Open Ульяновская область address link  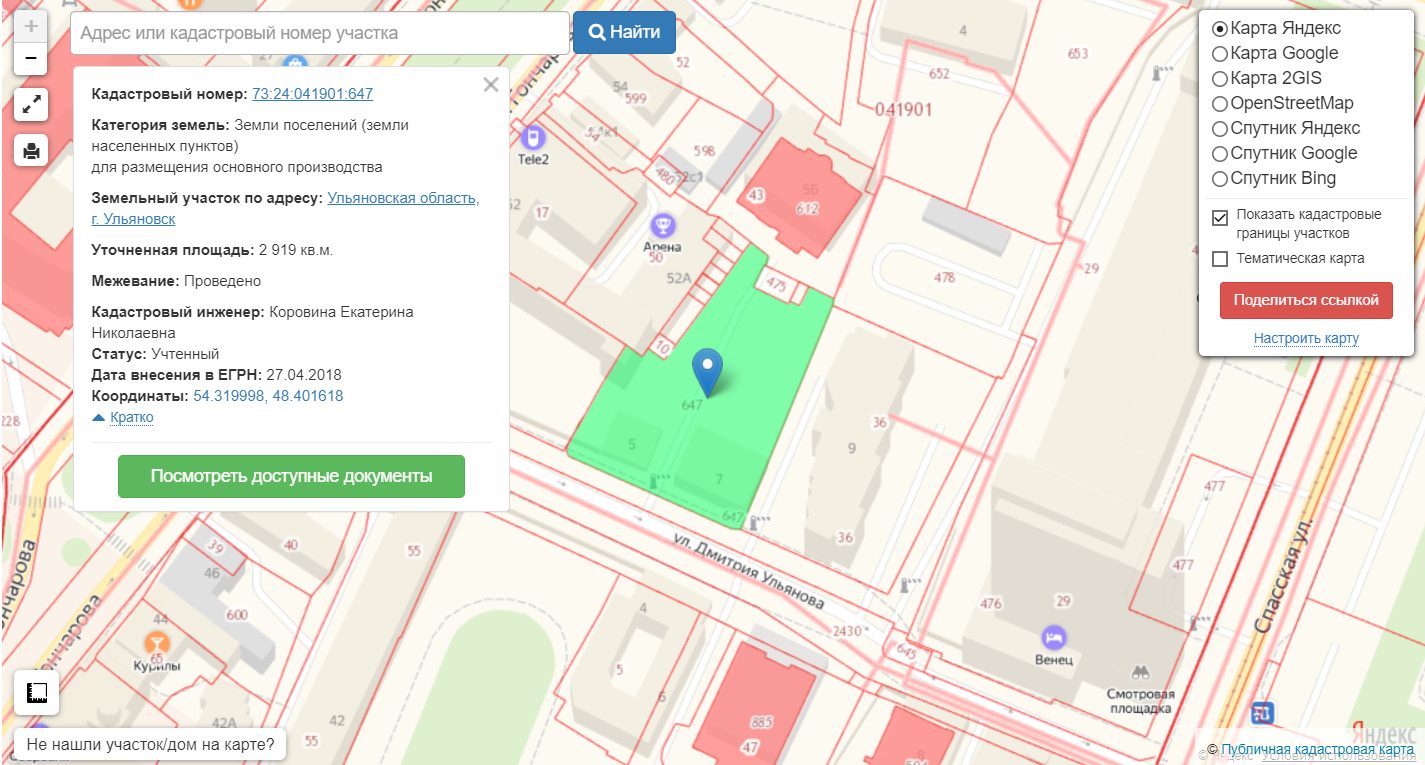(x=403, y=198)
